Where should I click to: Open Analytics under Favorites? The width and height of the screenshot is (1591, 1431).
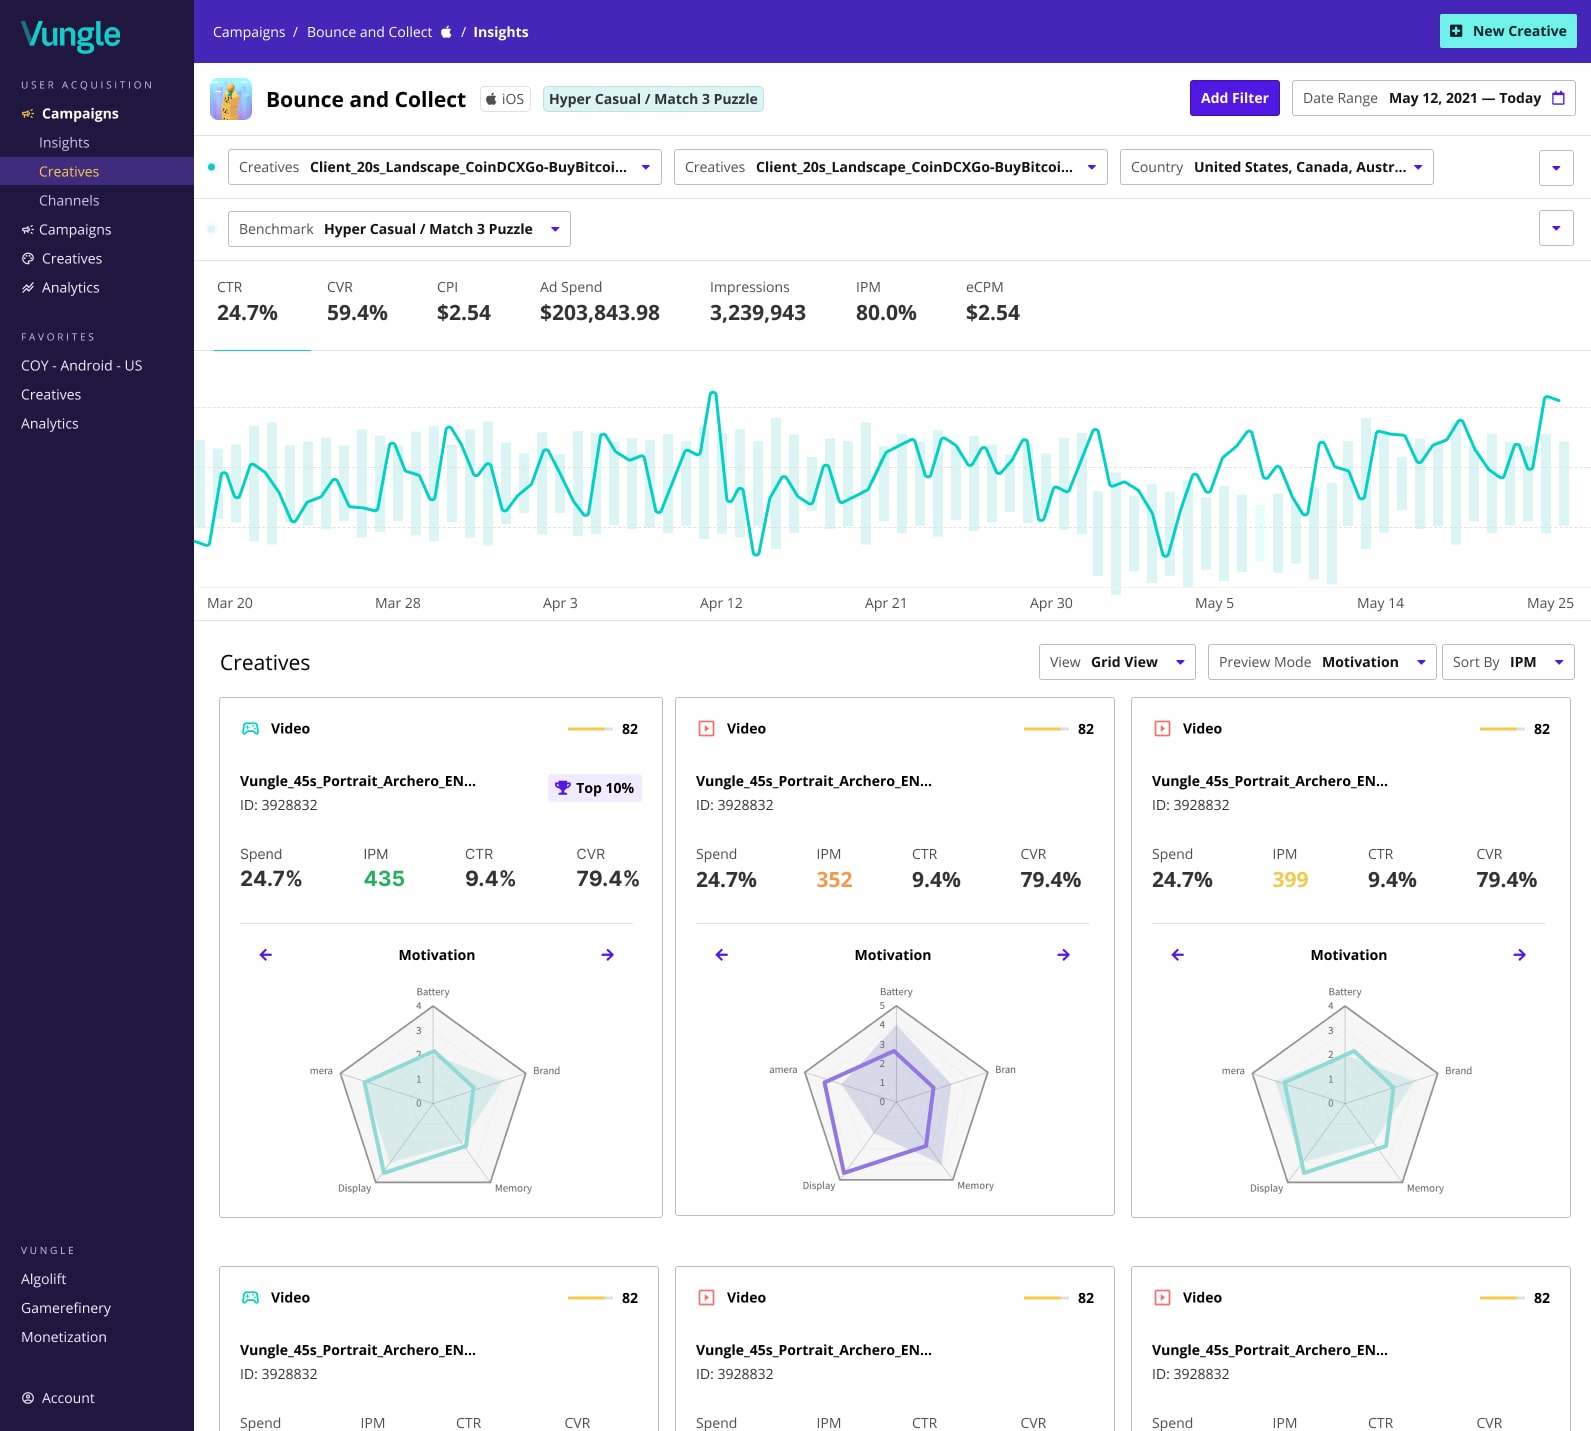tap(50, 424)
